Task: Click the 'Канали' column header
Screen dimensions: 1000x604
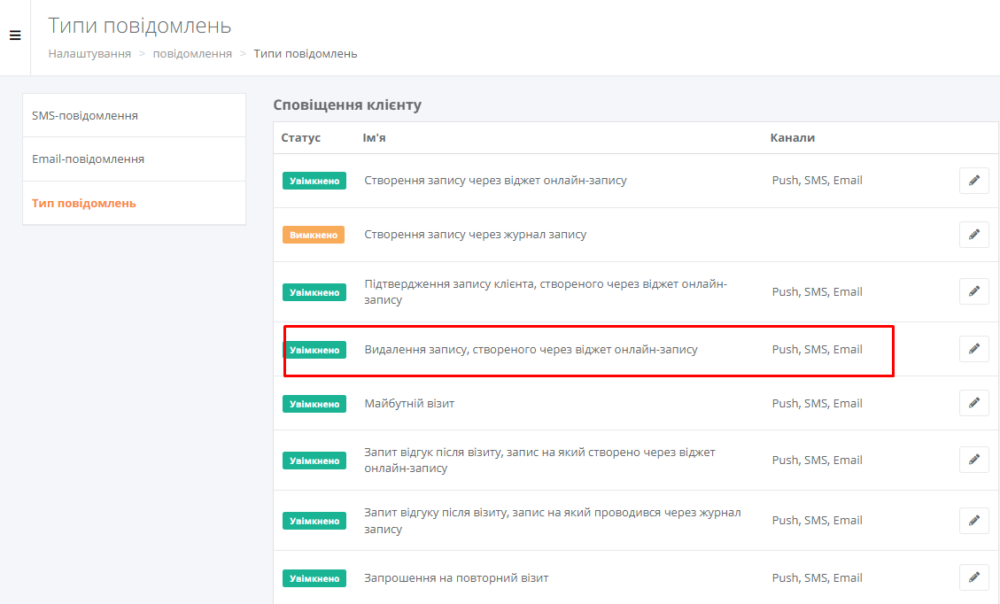Action: pyautogui.click(x=792, y=137)
